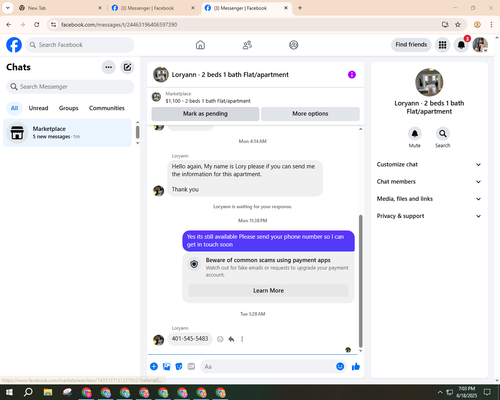Reply to the 401-545-5483 message
Screen dimensions: 500x400
pos(231,339)
